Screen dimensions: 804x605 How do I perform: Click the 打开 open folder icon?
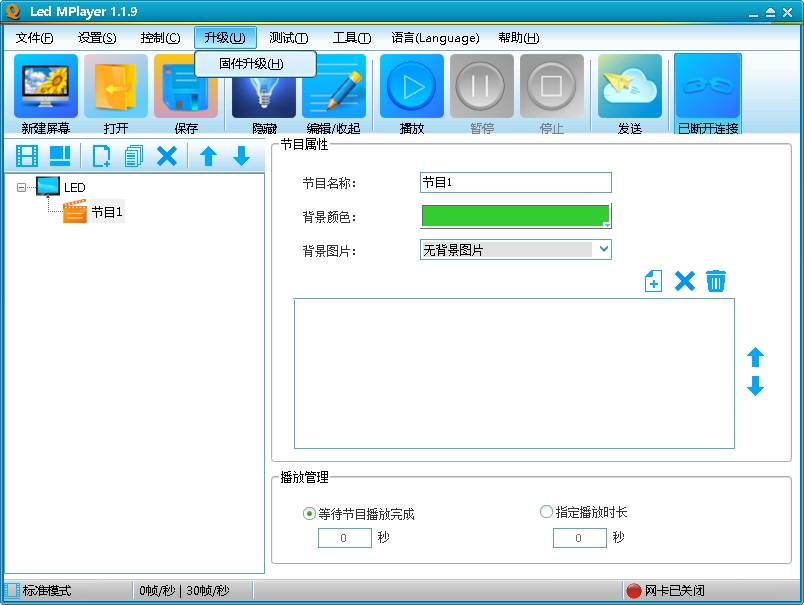point(116,86)
